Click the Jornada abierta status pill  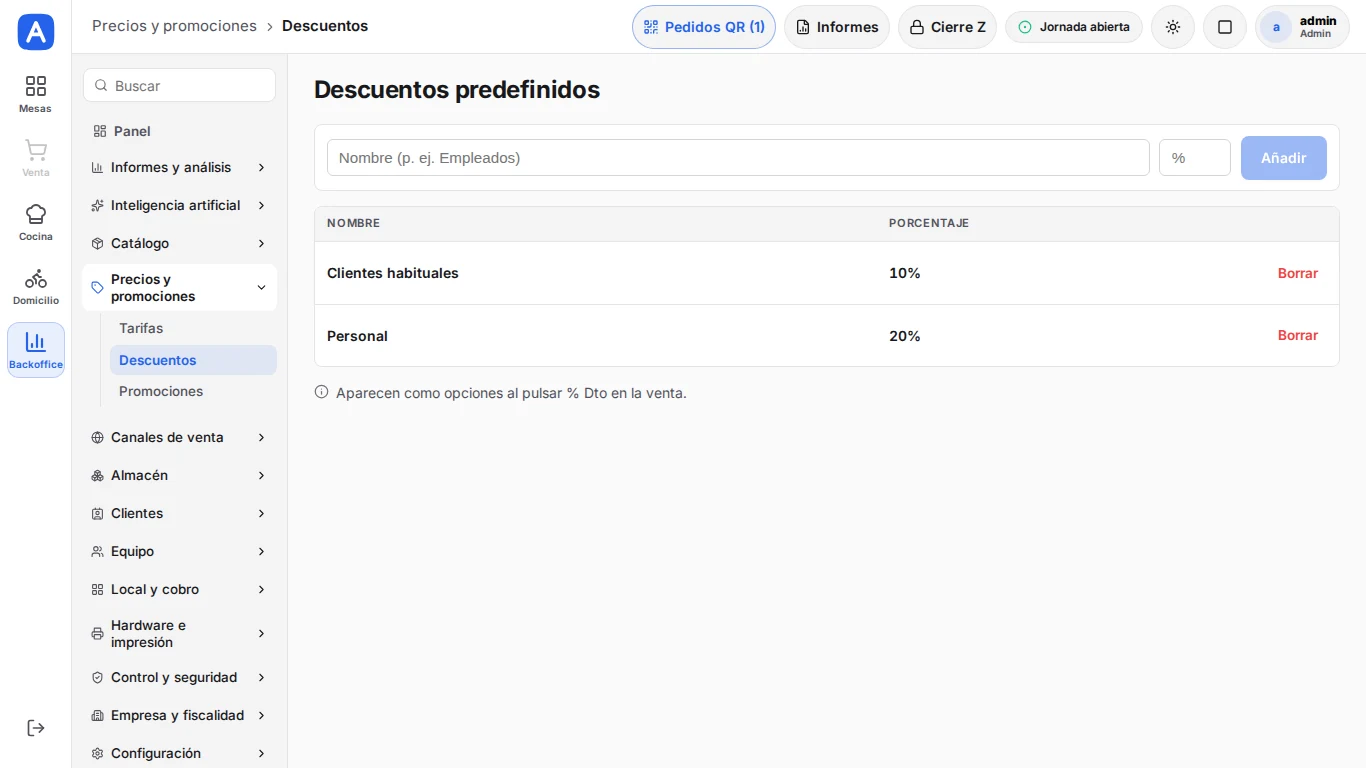tap(1074, 27)
